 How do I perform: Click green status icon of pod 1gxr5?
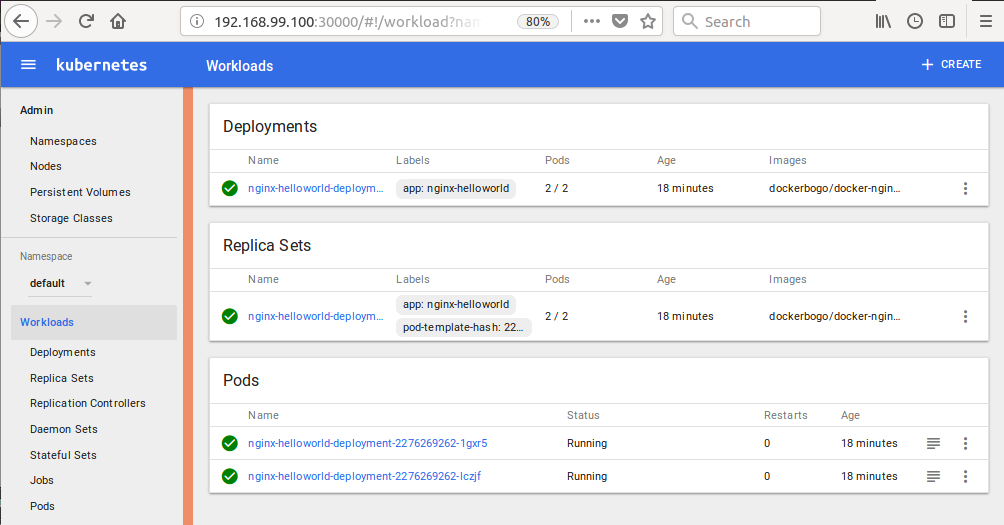click(x=230, y=443)
